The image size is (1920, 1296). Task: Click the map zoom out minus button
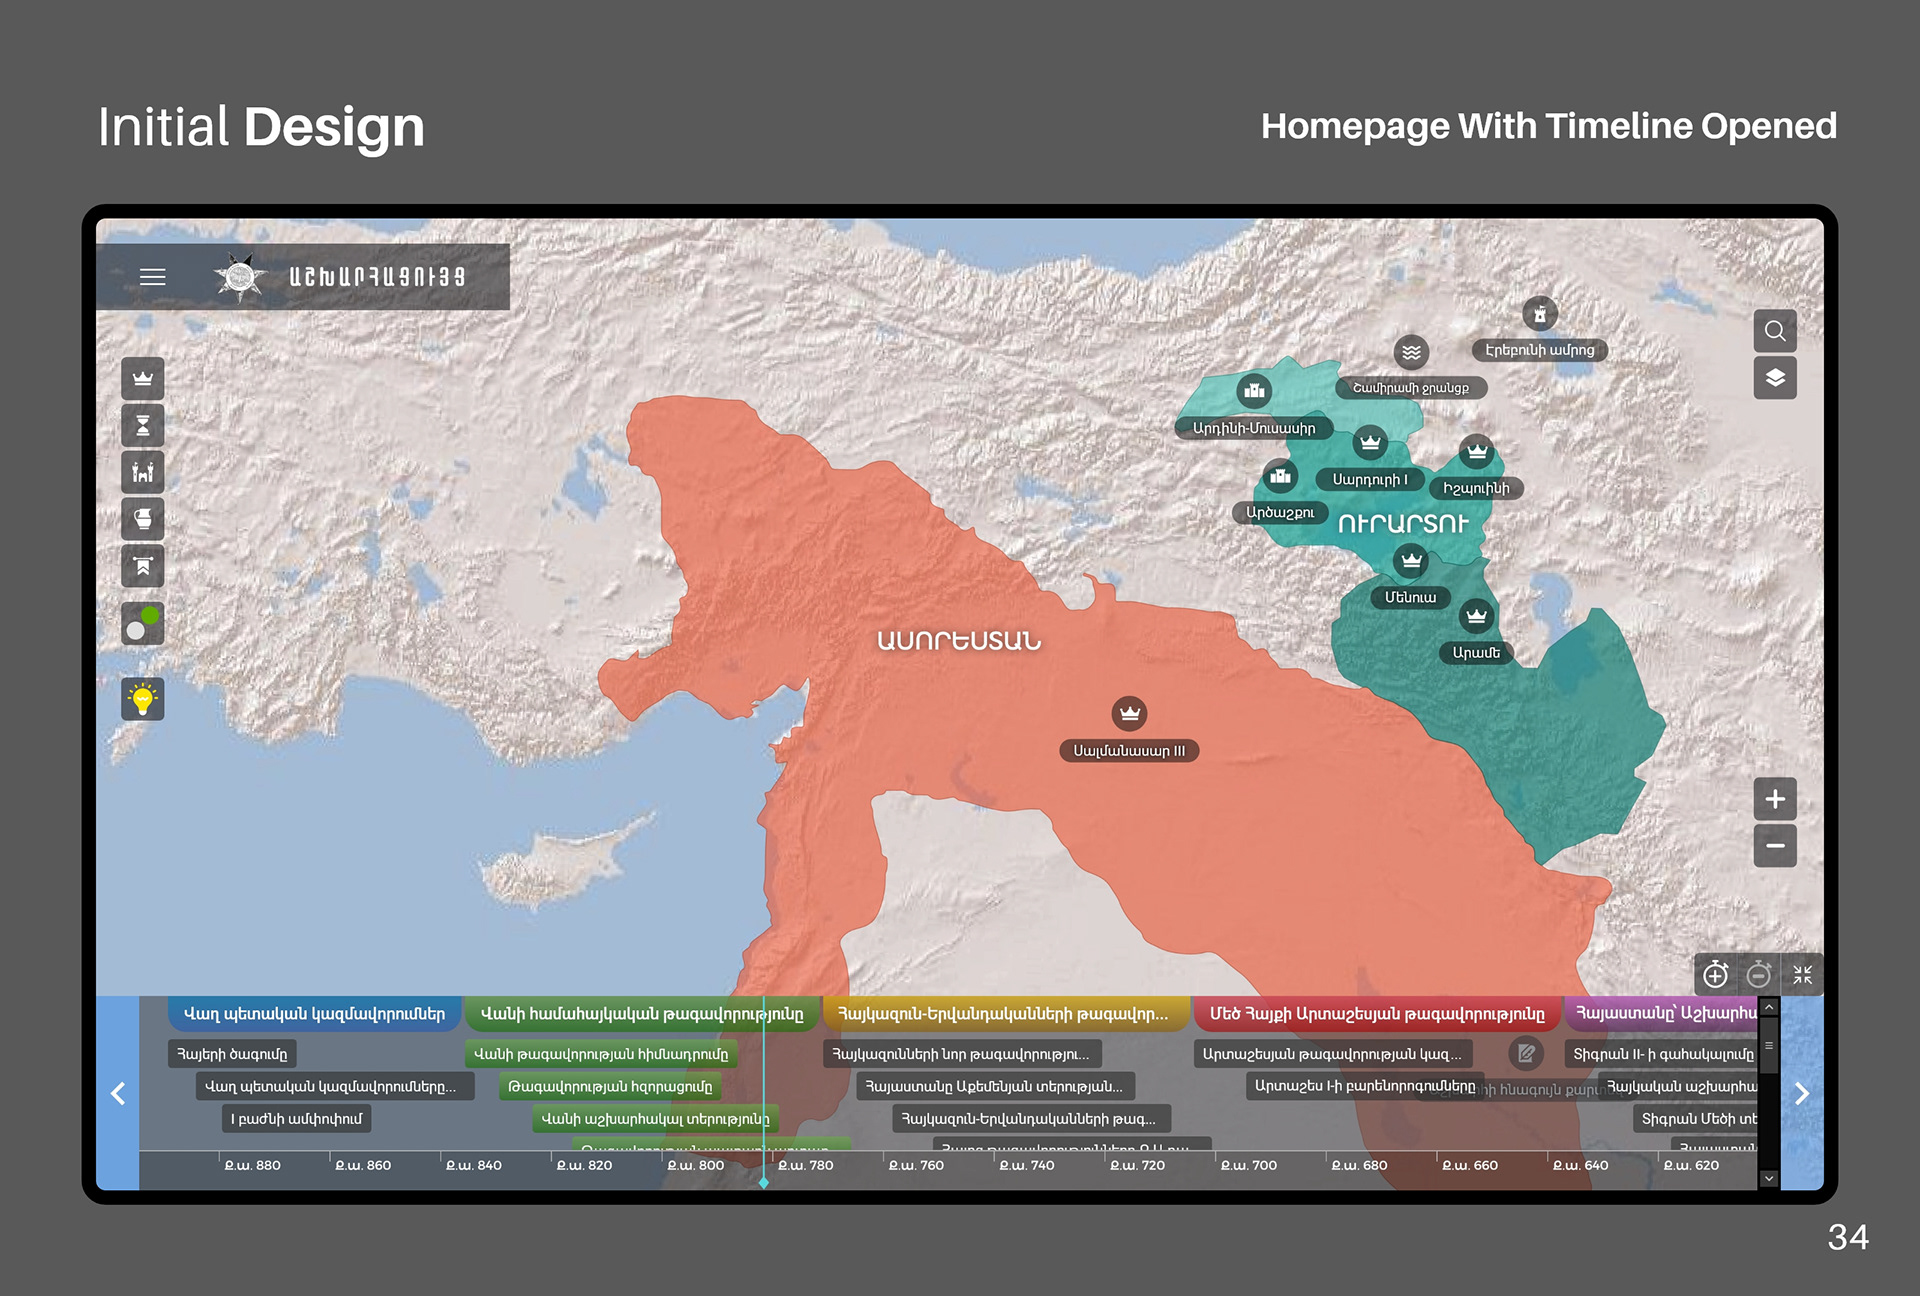[x=1775, y=846]
